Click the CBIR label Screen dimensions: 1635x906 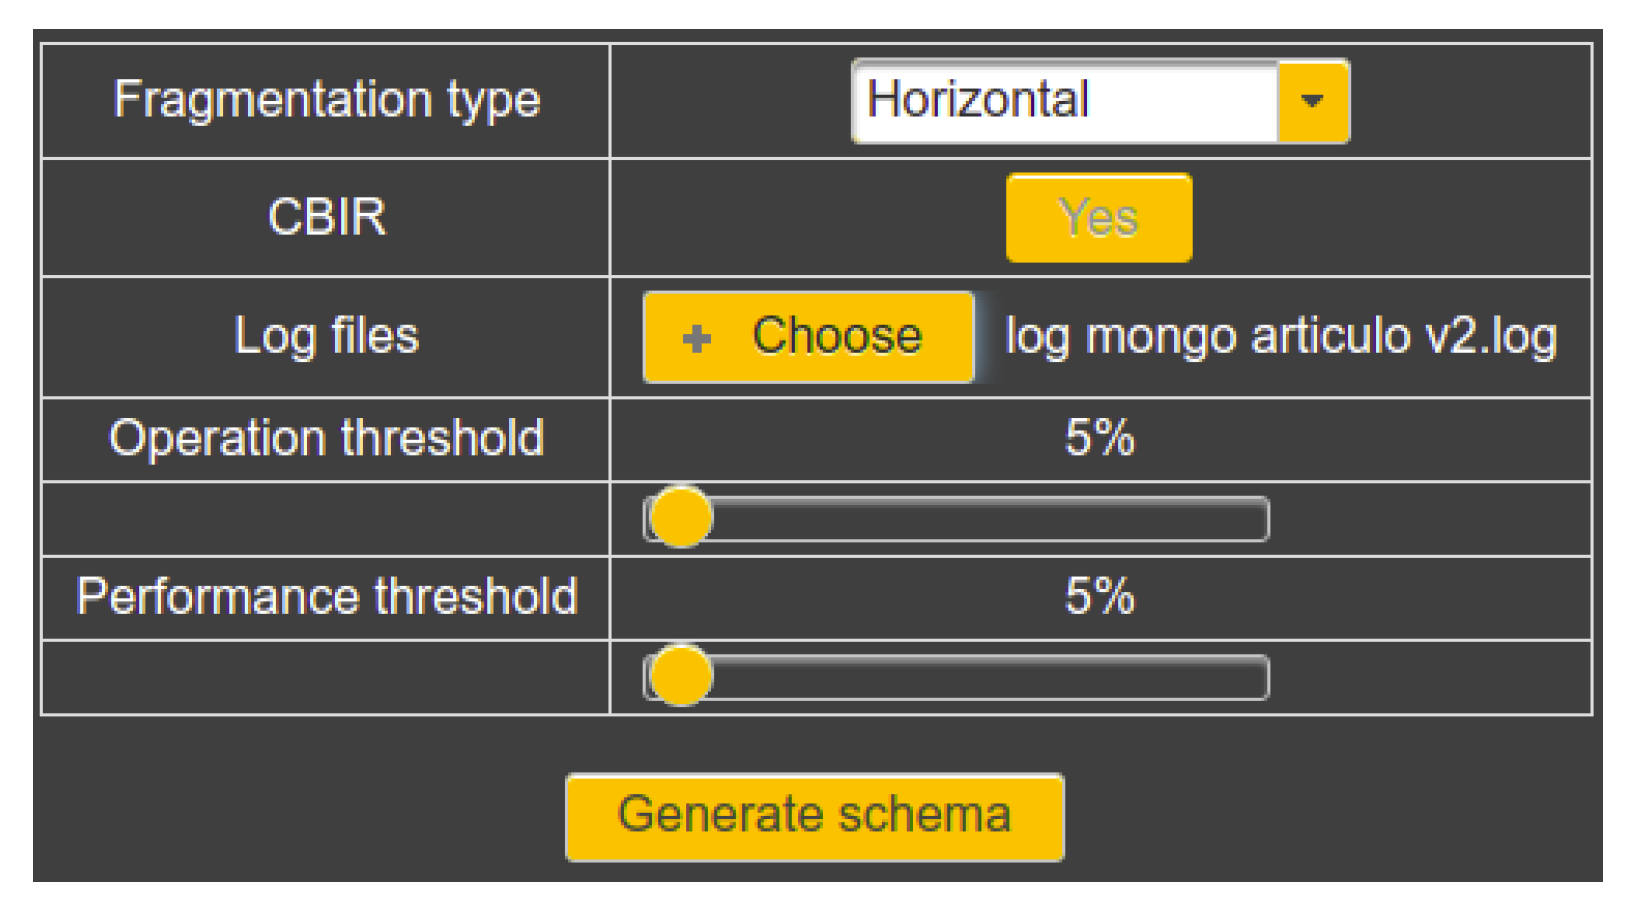(x=327, y=217)
